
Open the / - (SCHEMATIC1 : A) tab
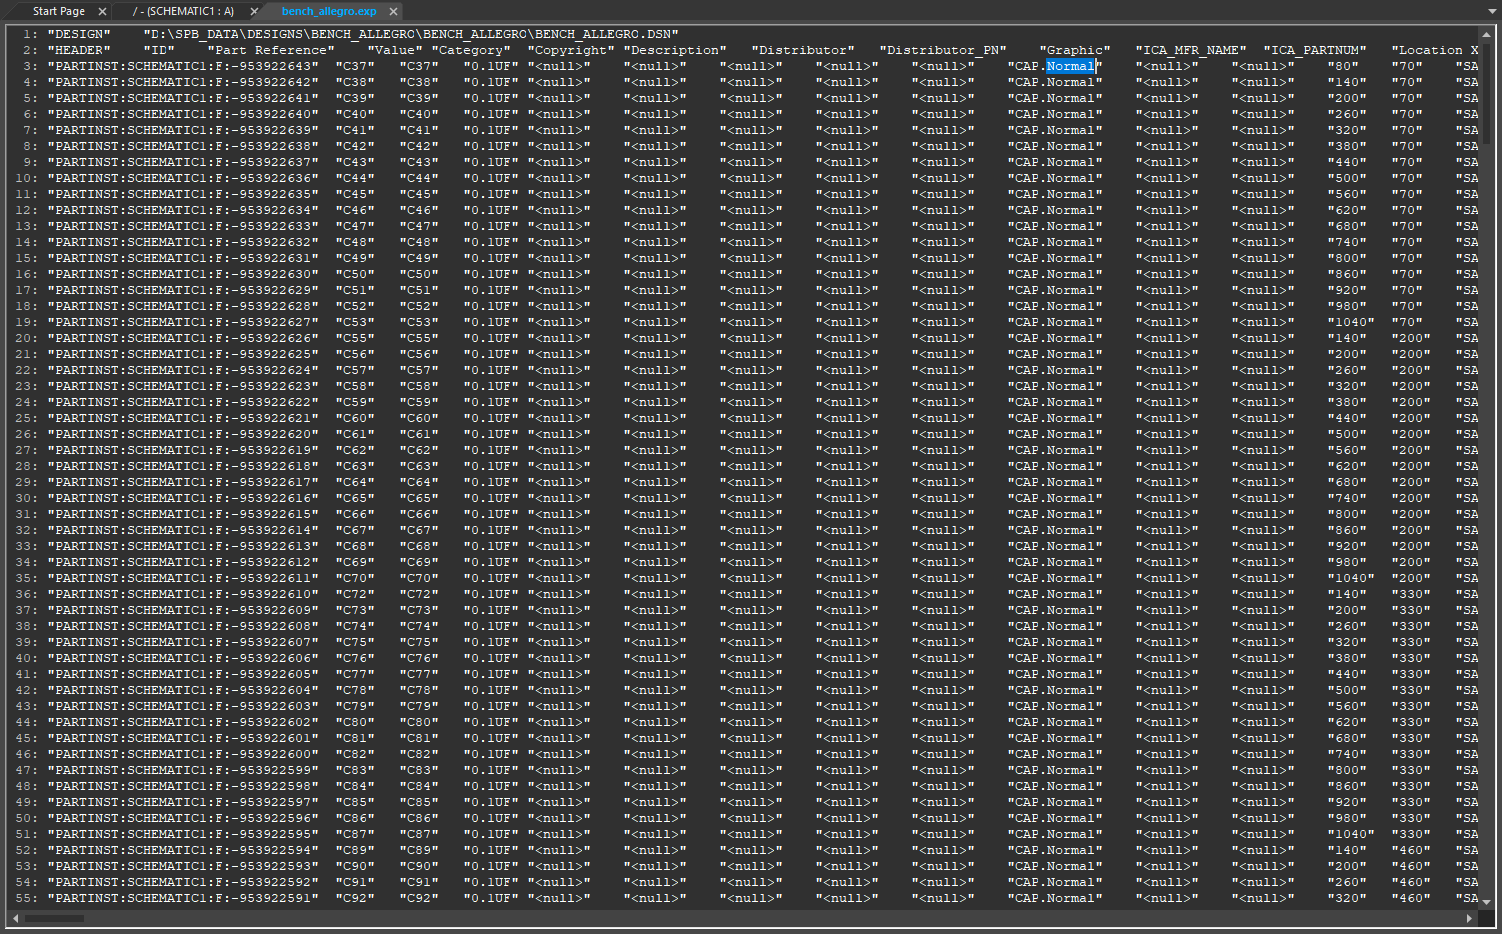click(183, 12)
